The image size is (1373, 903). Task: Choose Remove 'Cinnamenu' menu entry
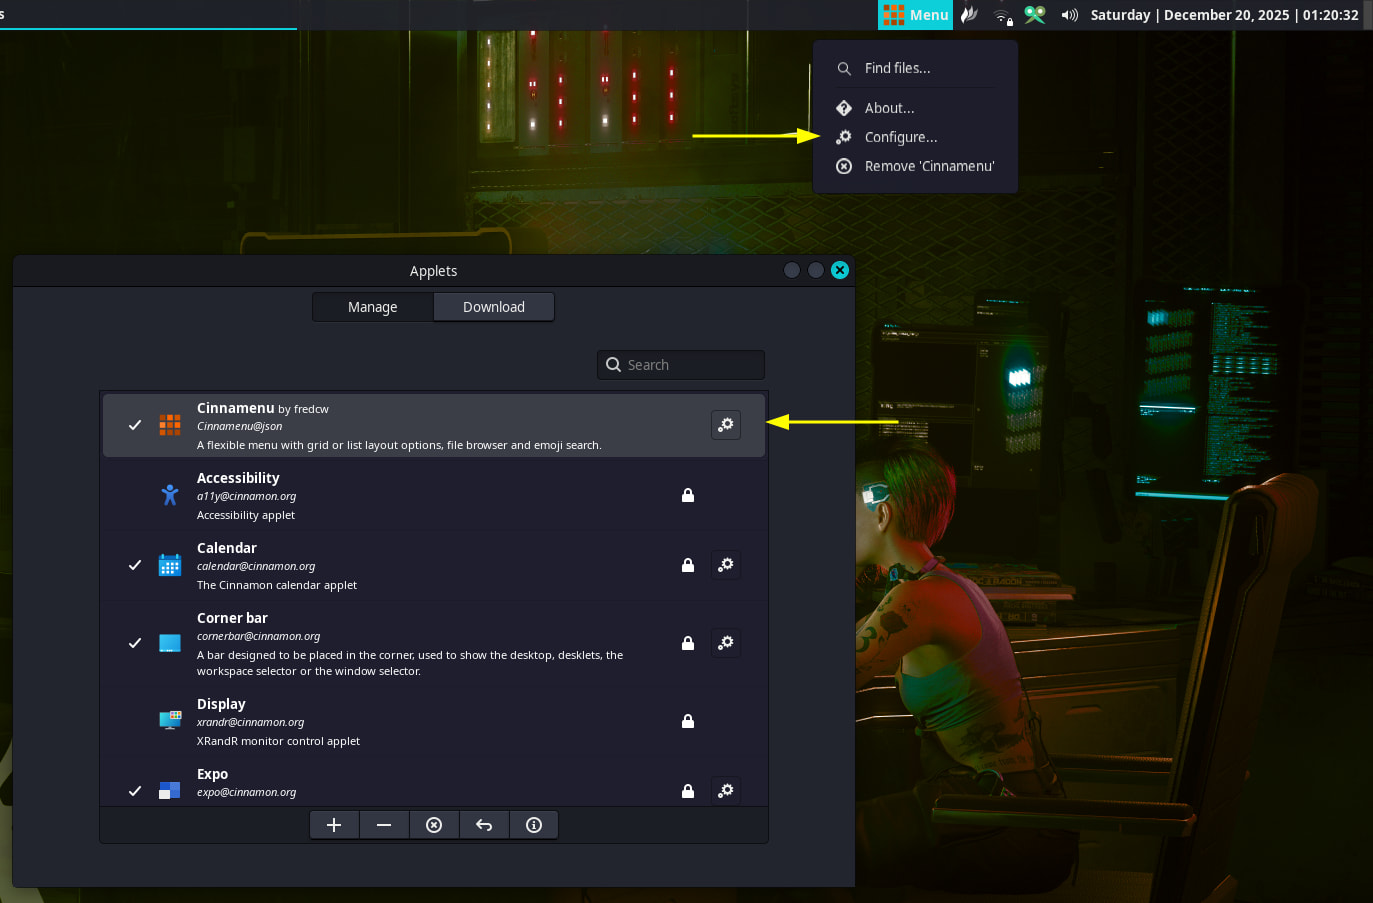coord(929,166)
